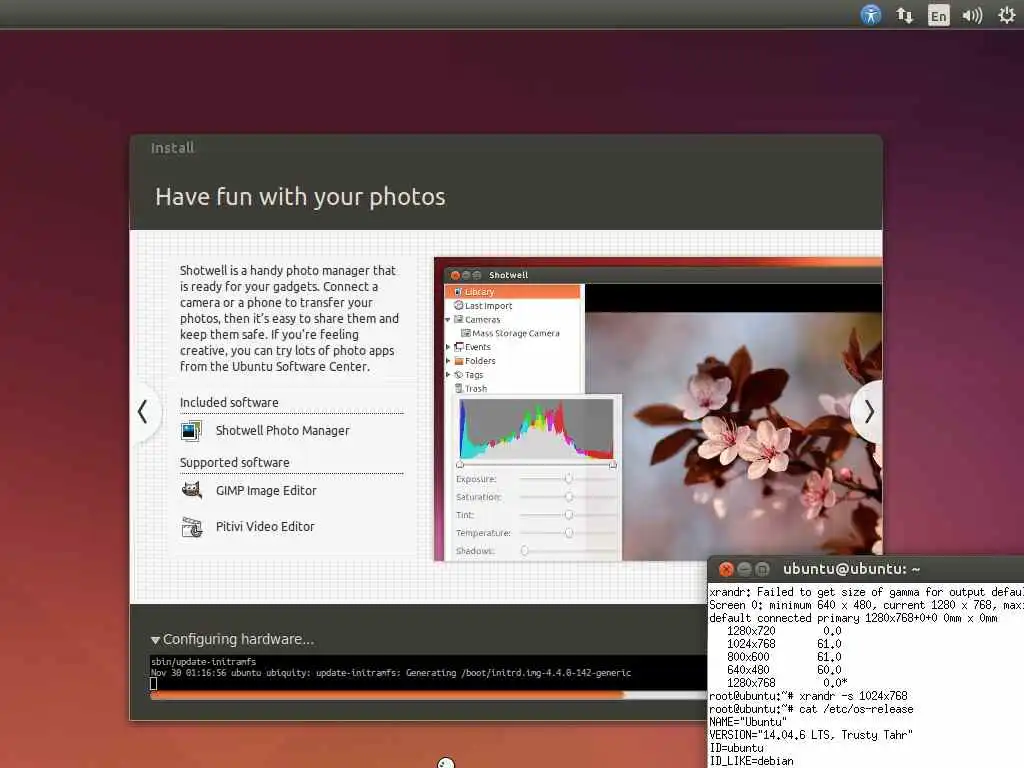Click the Shotwell Photo Manager label
1024x768 pixels.
[x=282, y=430]
